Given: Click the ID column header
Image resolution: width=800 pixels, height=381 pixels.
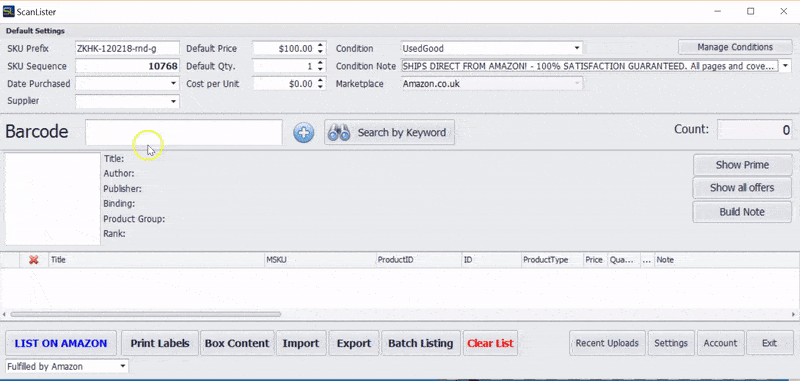Looking at the screenshot, I should pyautogui.click(x=491, y=260).
